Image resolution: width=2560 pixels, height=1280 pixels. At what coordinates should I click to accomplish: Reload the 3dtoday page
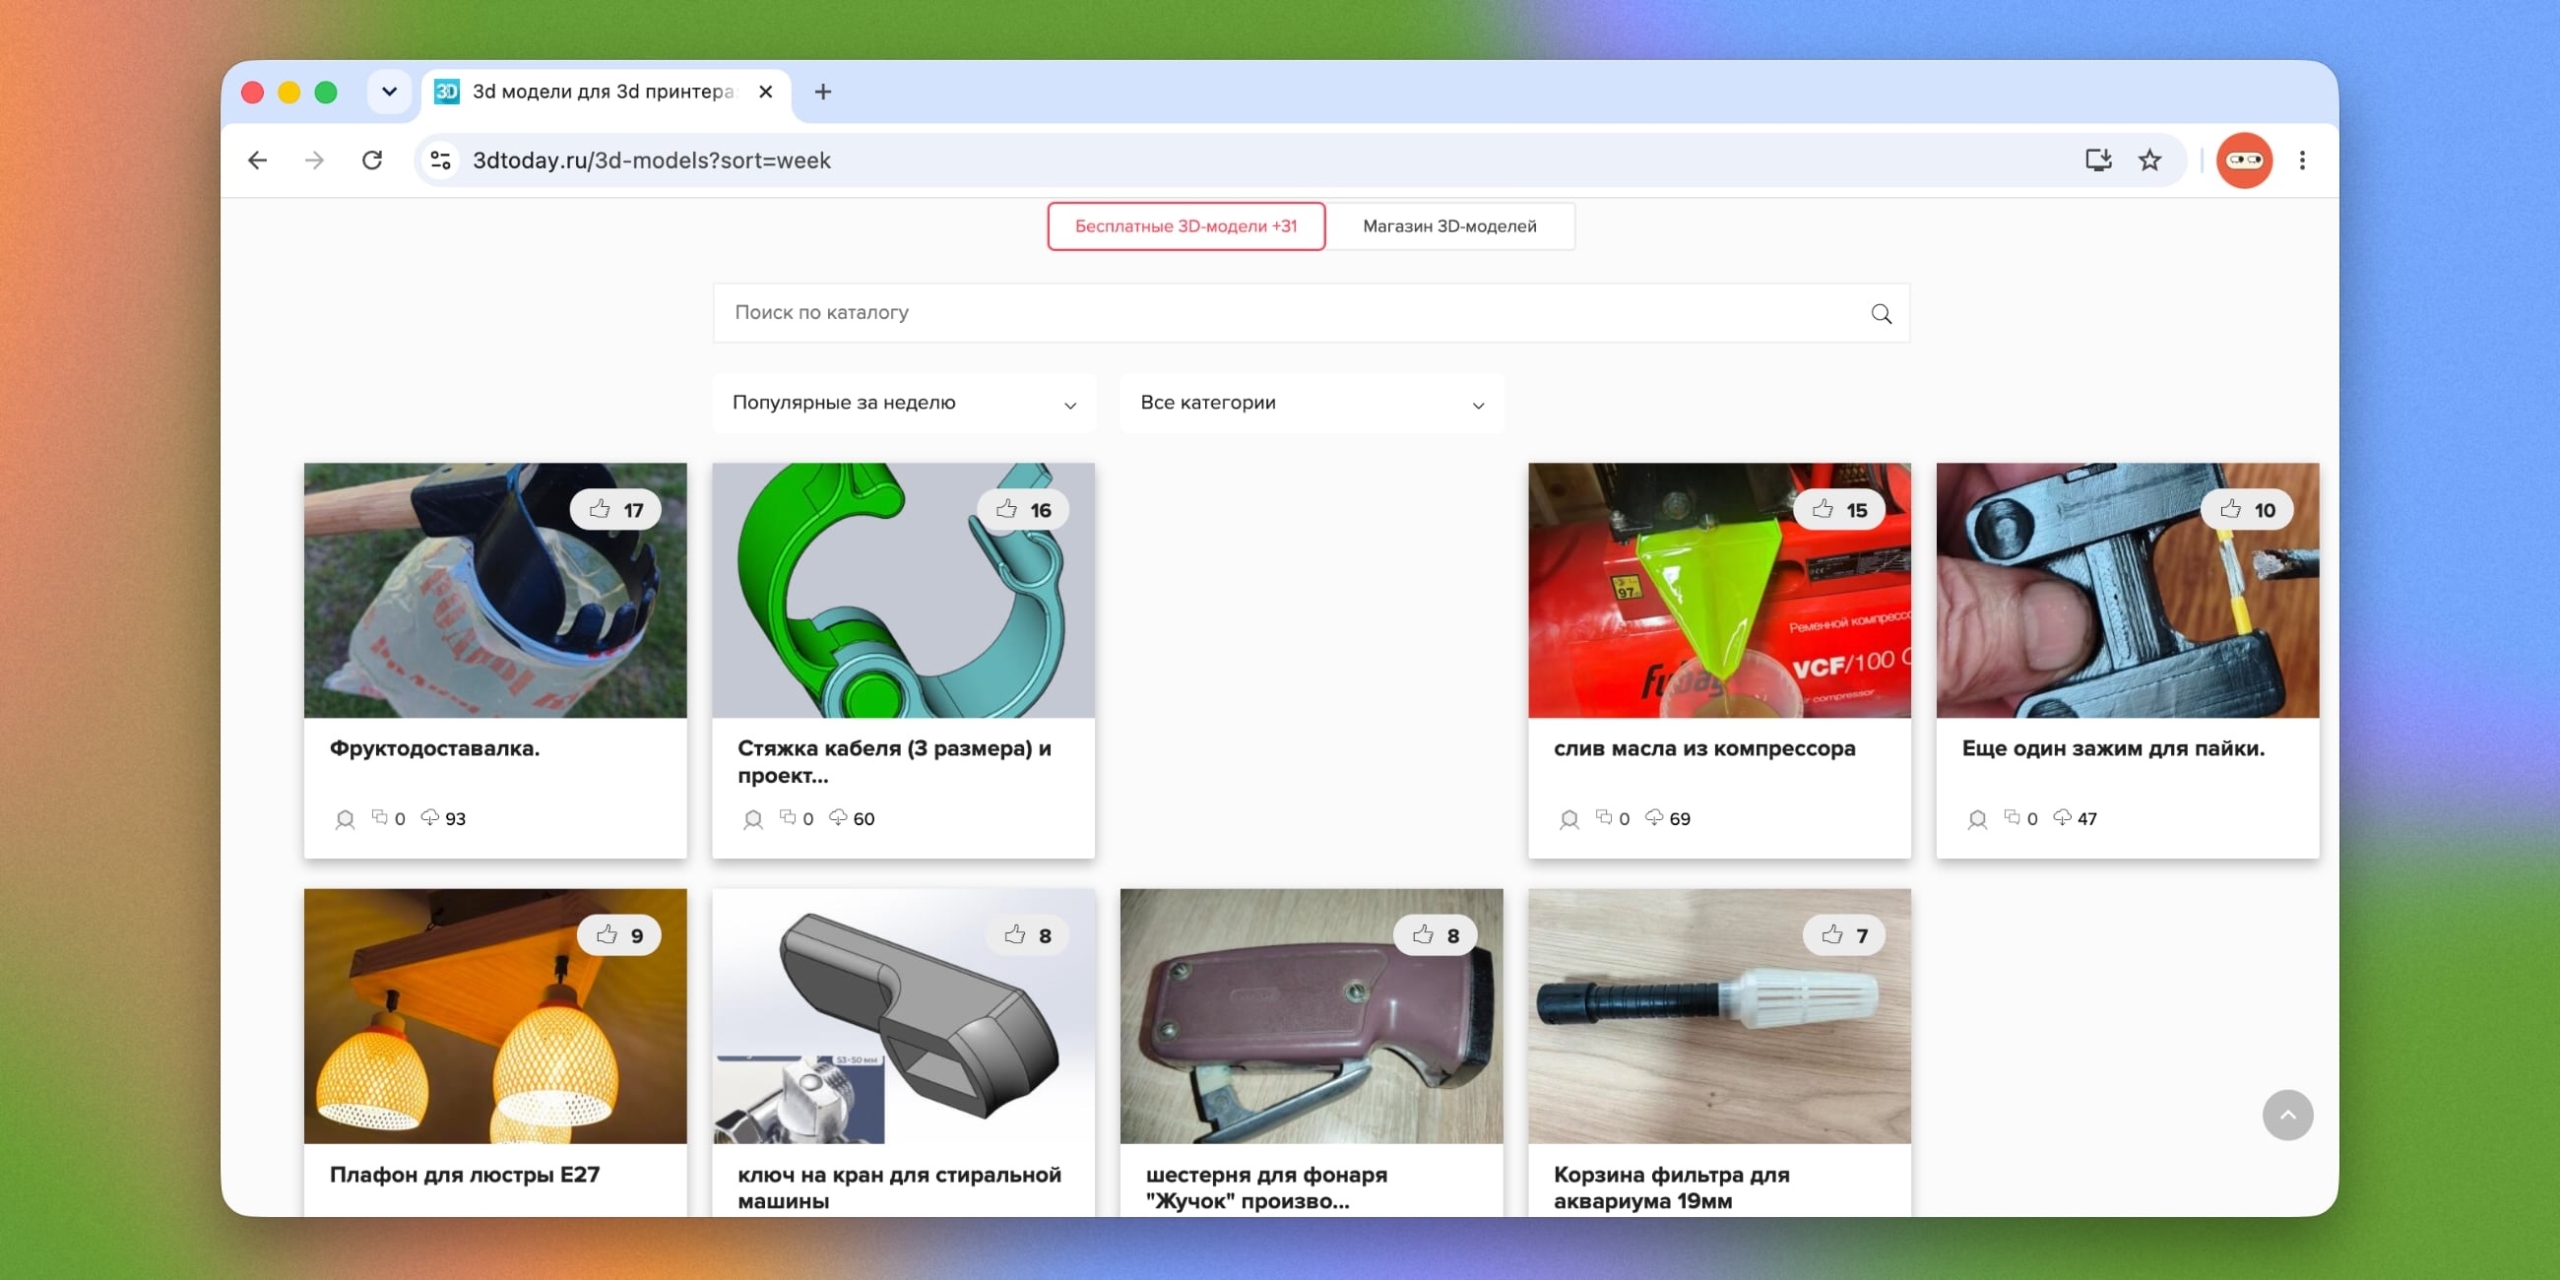372,160
